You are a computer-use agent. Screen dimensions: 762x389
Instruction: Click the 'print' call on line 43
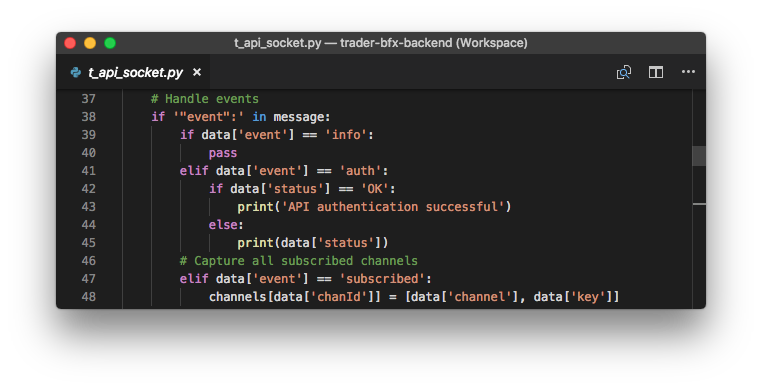[x=255, y=207]
